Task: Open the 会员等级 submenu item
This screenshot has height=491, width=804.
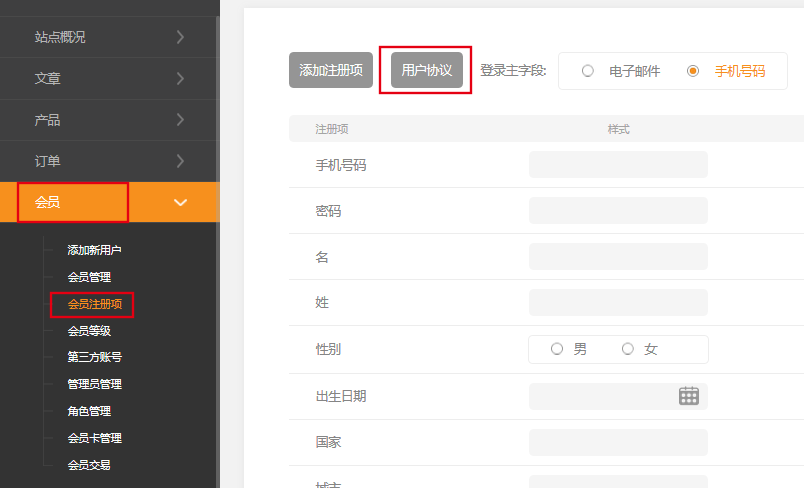Action: click(x=89, y=331)
